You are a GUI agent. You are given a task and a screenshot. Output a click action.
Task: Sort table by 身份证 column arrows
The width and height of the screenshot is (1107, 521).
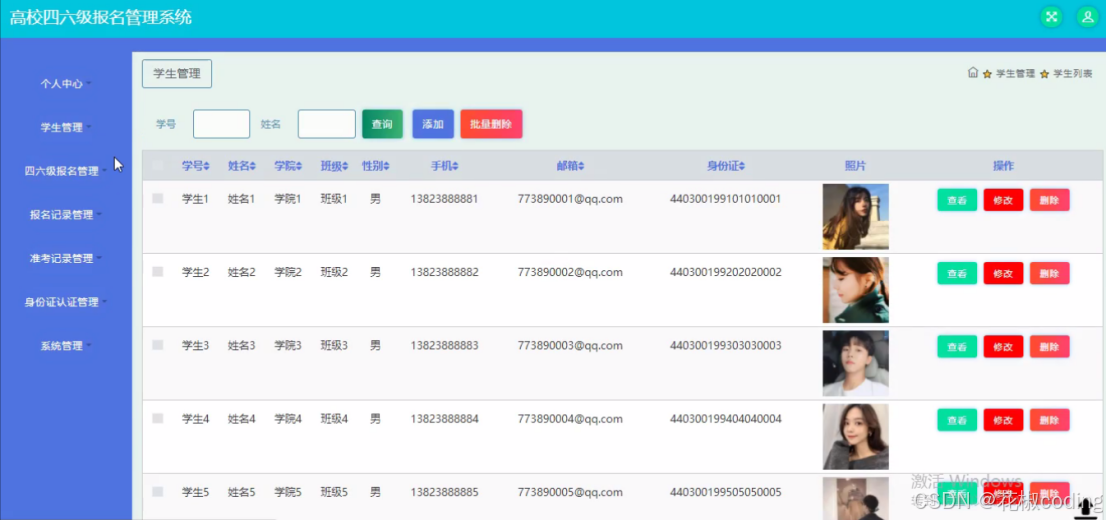point(742,167)
